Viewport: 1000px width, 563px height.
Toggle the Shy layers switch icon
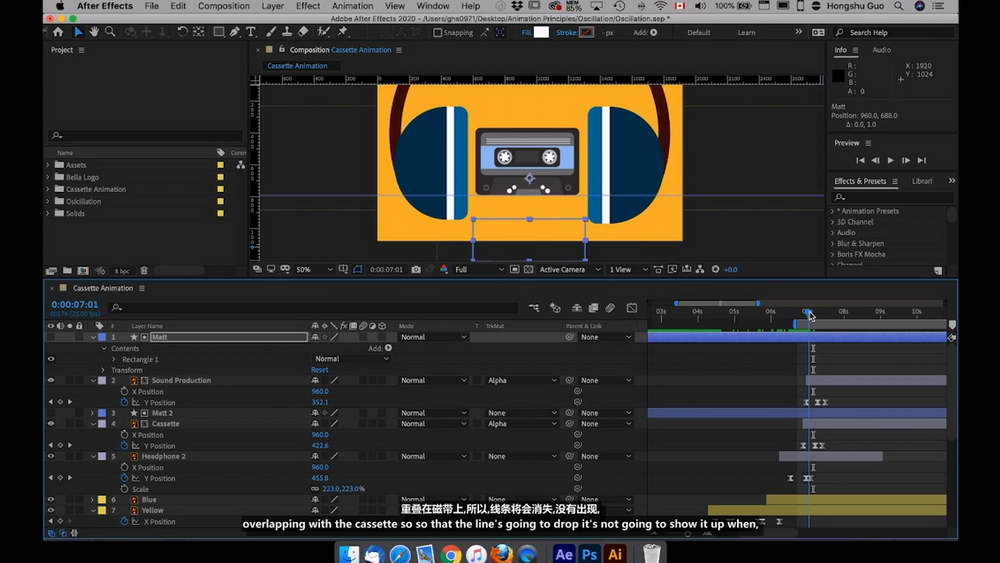point(577,308)
